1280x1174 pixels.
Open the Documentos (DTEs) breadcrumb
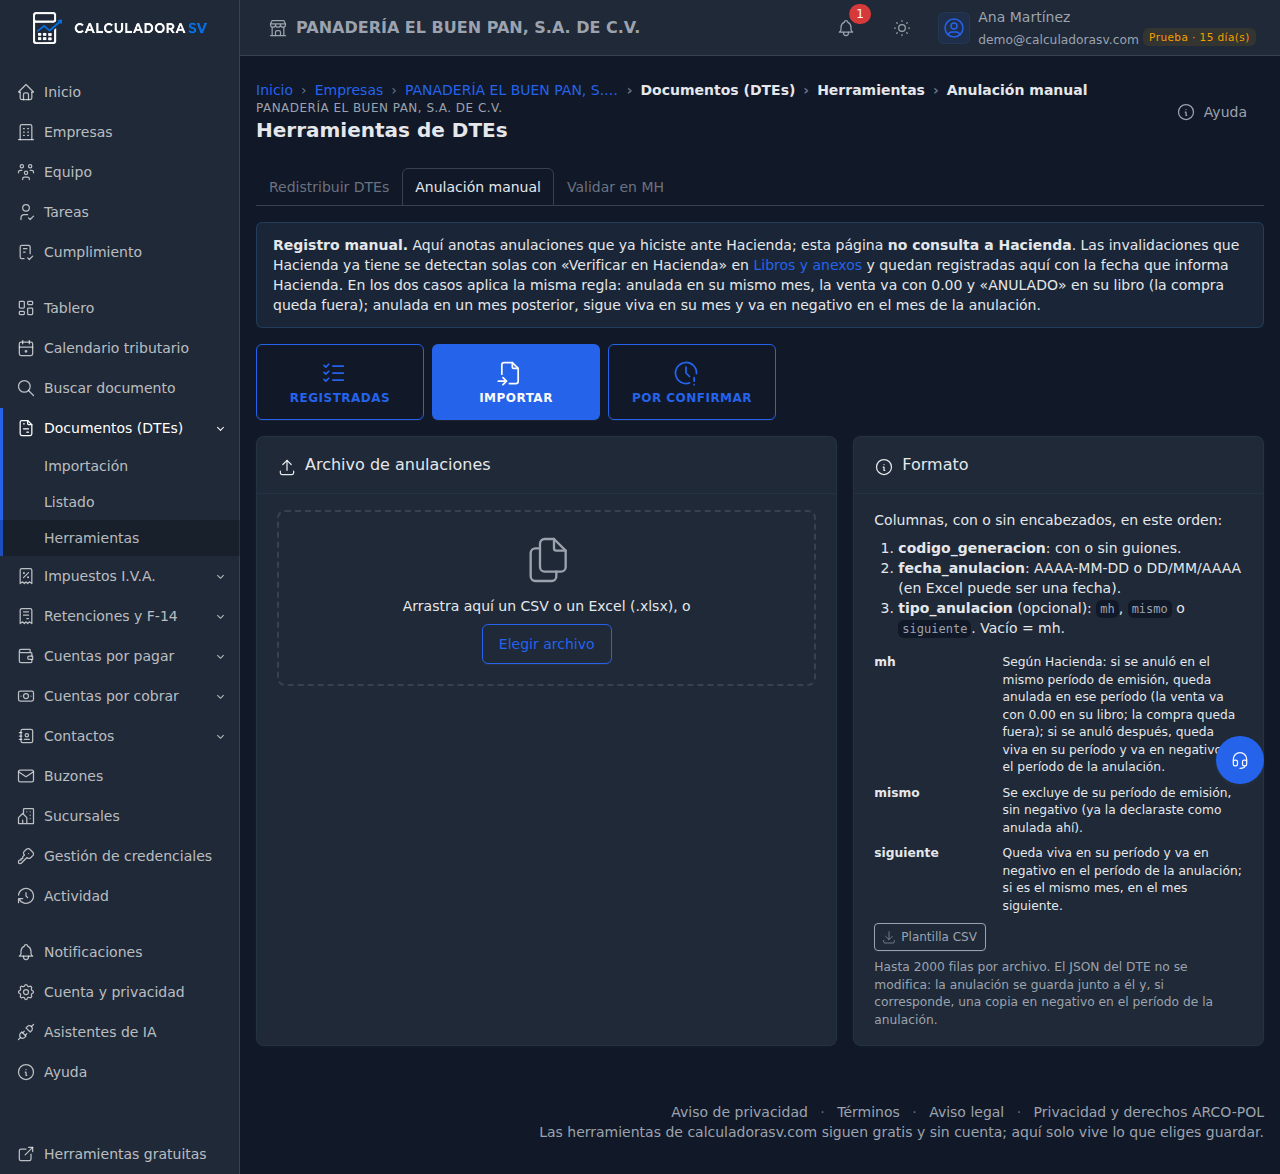click(x=718, y=90)
